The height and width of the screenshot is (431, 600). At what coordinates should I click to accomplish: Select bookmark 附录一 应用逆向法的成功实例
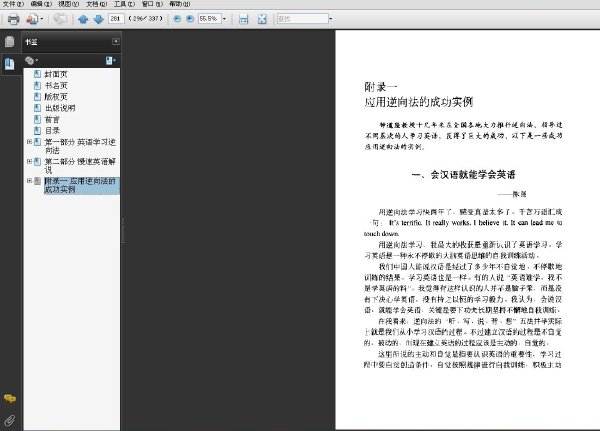[x=82, y=185]
